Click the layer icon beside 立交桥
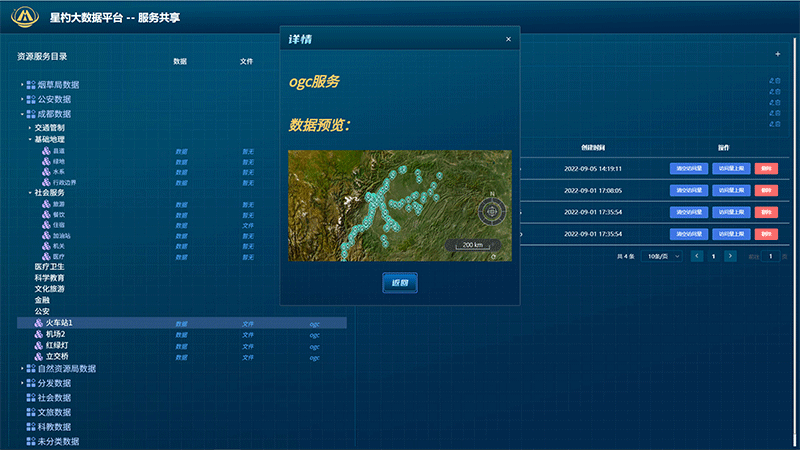This screenshot has height=450, width=800. pyautogui.click(x=36, y=356)
